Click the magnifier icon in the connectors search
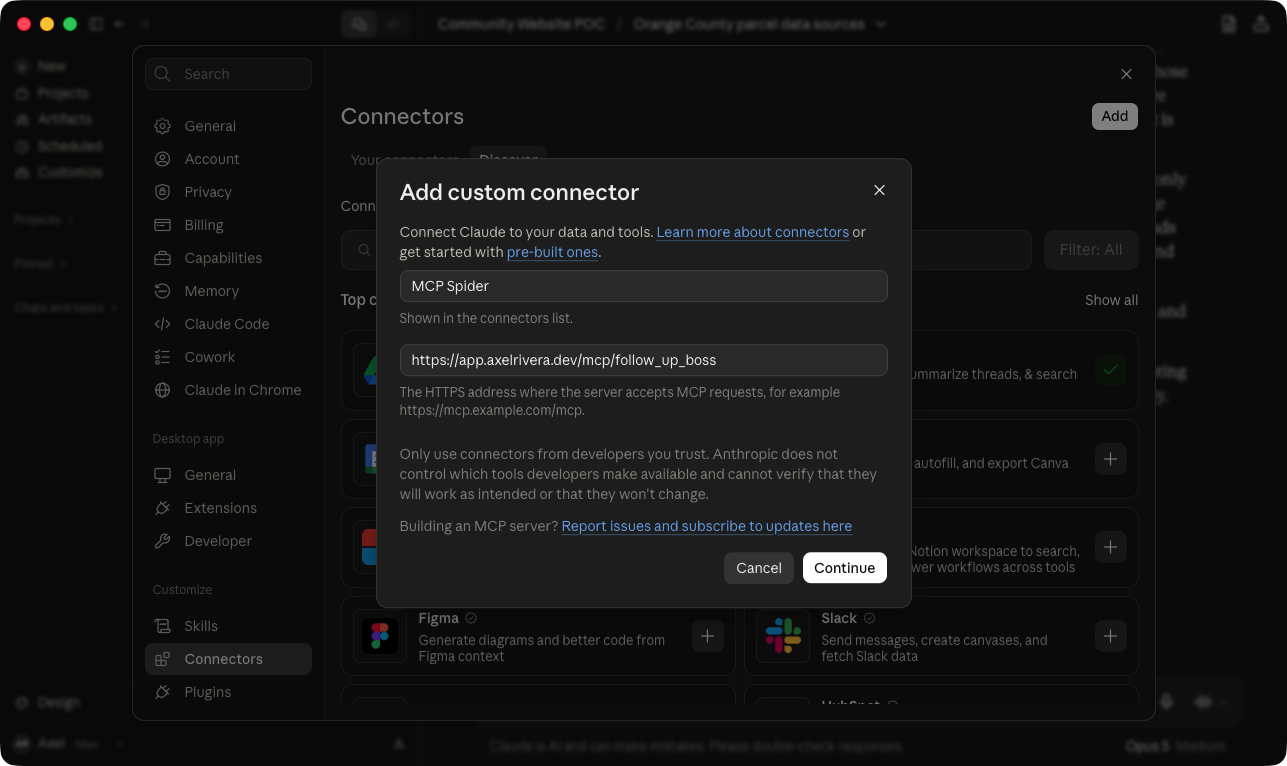This screenshot has width=1287, height=766. (364, 250)
